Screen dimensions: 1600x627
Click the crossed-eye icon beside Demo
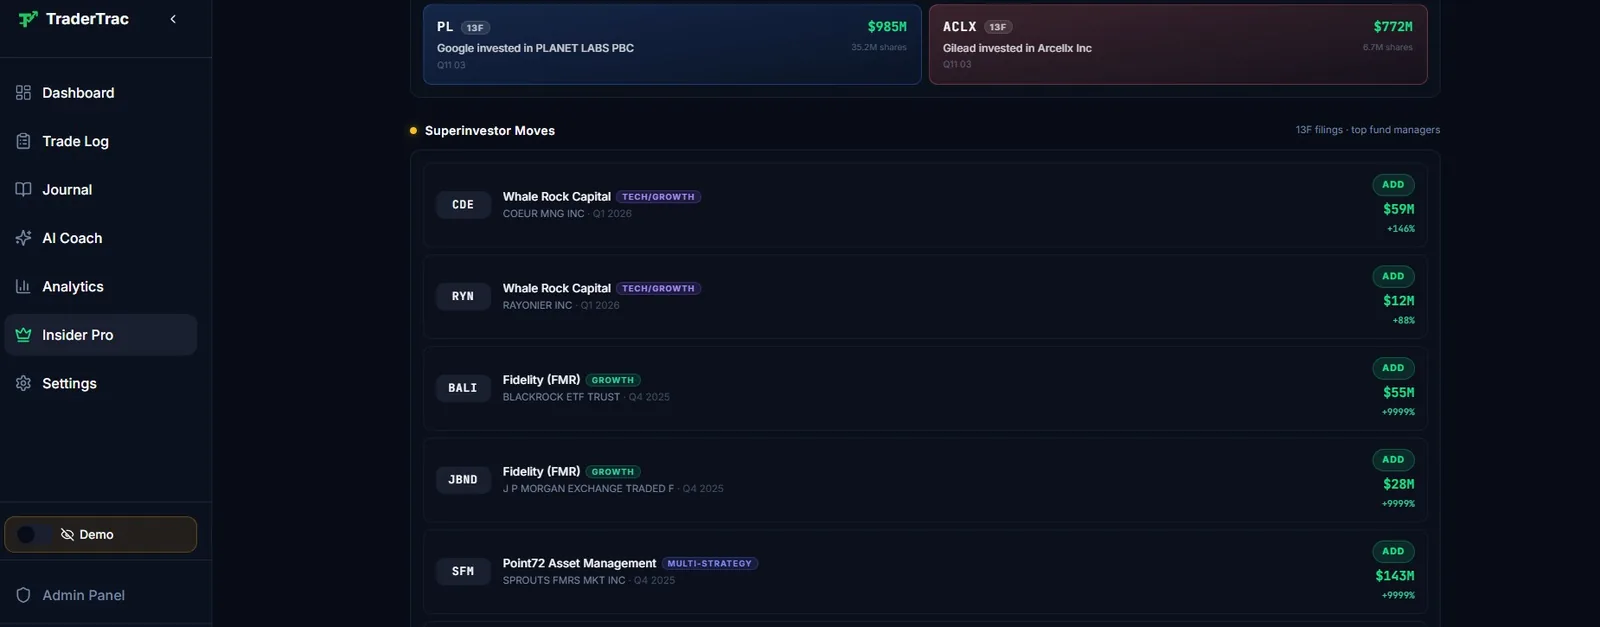point(68,534)
